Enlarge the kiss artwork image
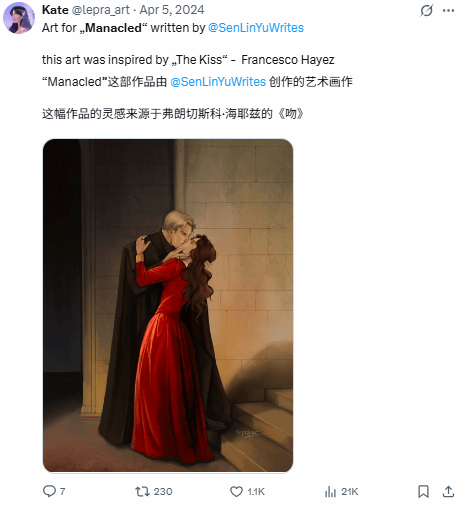The height and width of the screenshot is (505, 465). coord(168,305)
